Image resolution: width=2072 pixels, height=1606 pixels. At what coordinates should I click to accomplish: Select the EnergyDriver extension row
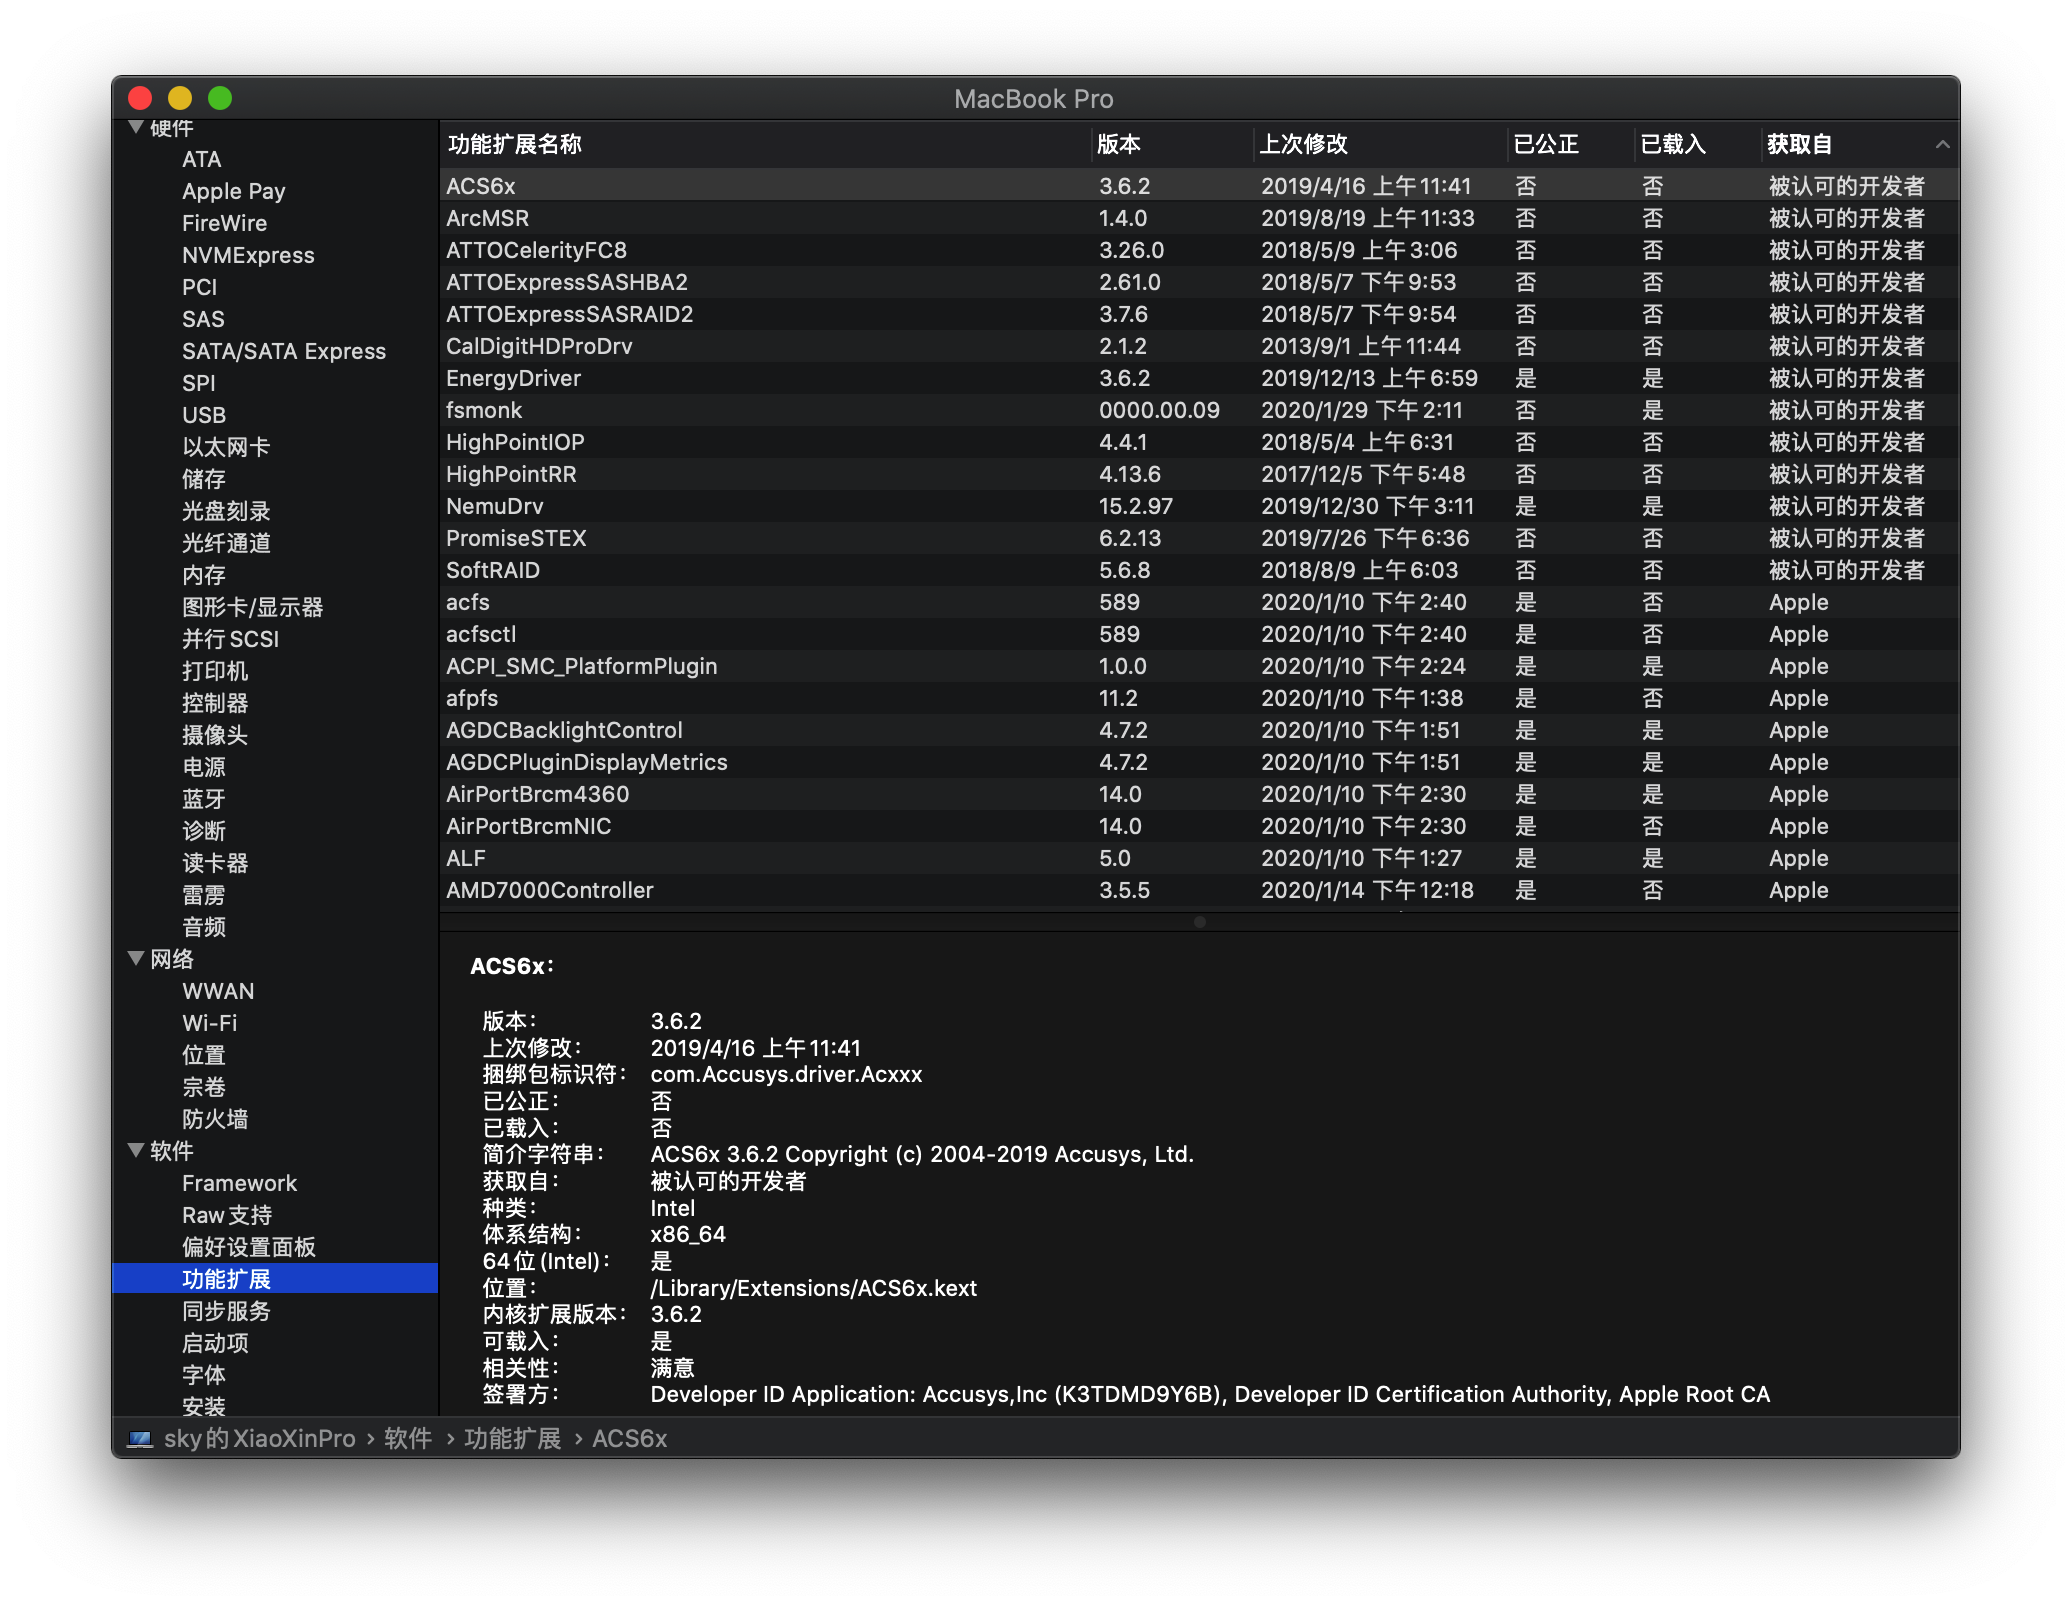1199,378
